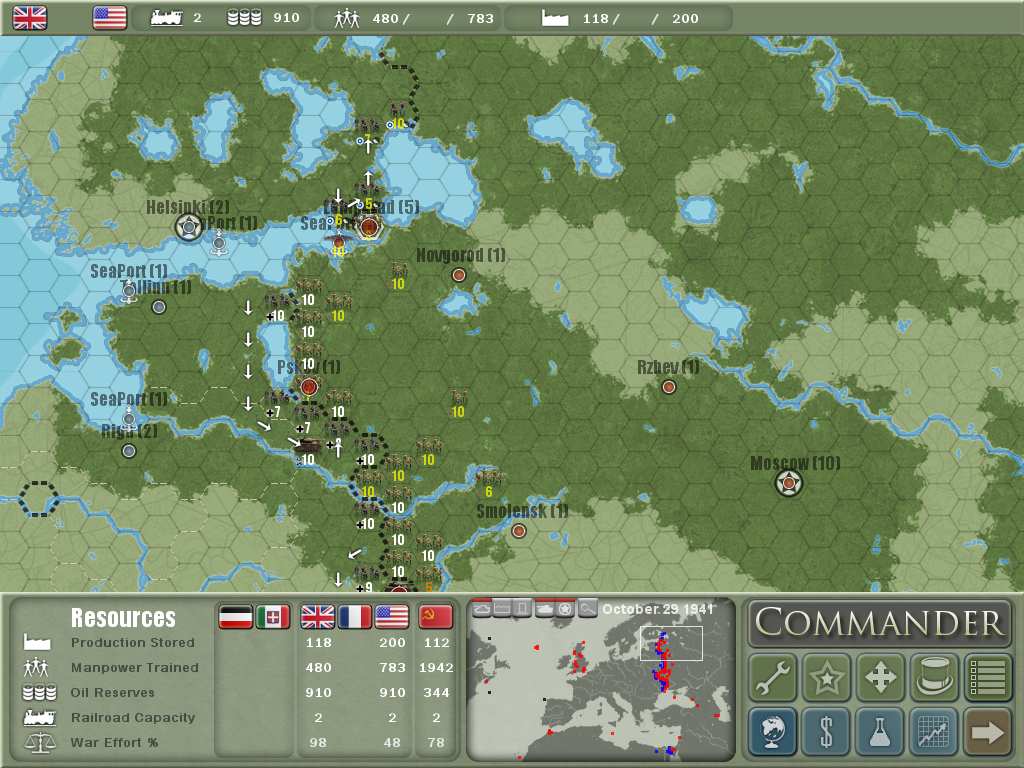This screenshot has width=1024, height=768.
Task: Click the "Moscow (10)" map label
Action: (795, 463)
